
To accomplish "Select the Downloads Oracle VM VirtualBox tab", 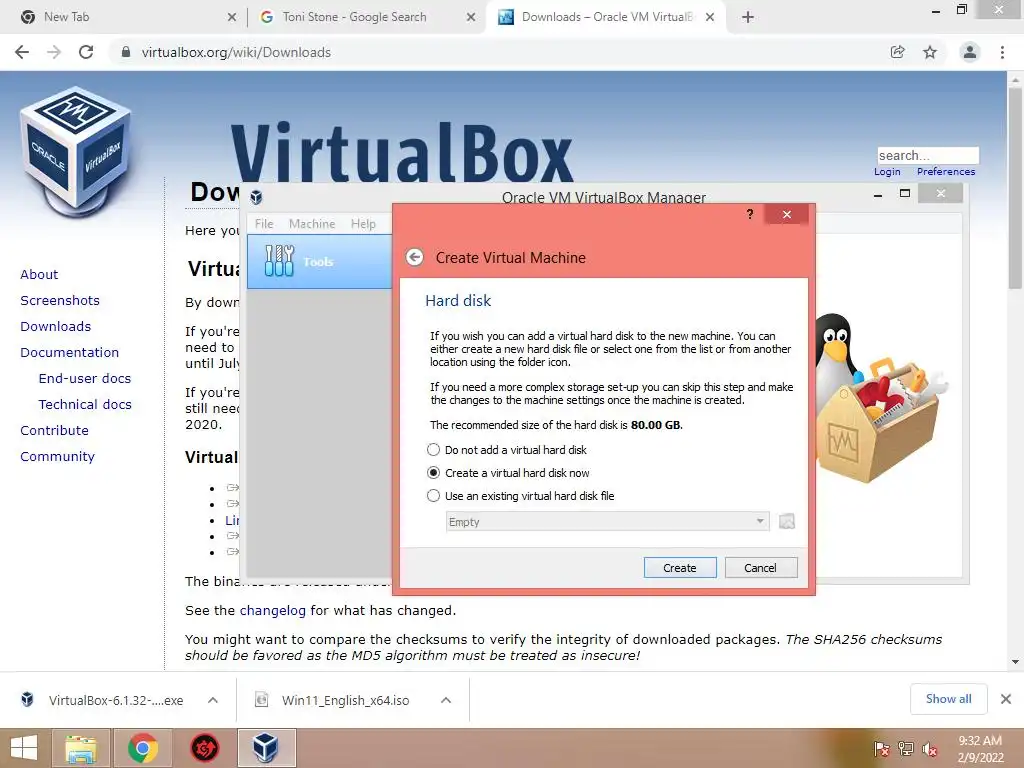I will click(604, 17).
